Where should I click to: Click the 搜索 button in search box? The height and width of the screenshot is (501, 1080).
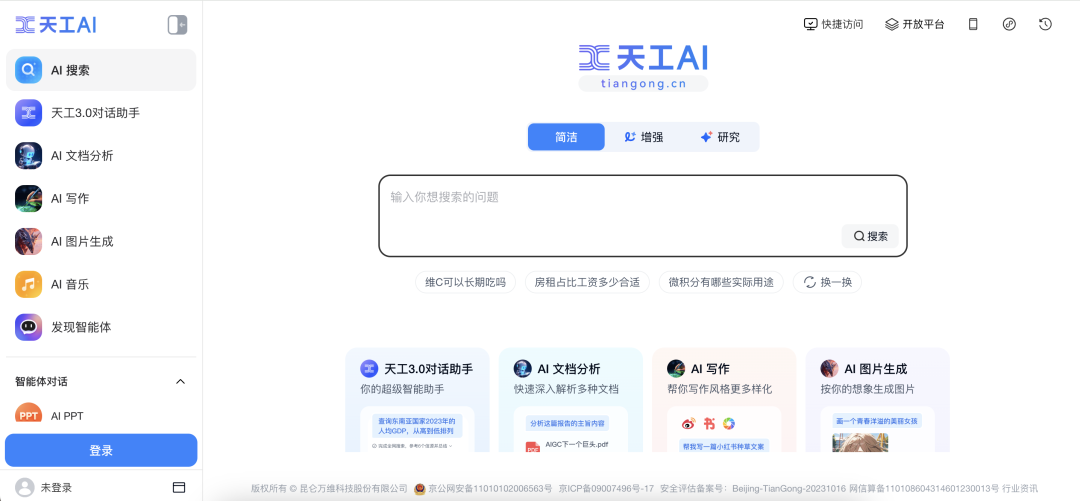tap(870, 236)
